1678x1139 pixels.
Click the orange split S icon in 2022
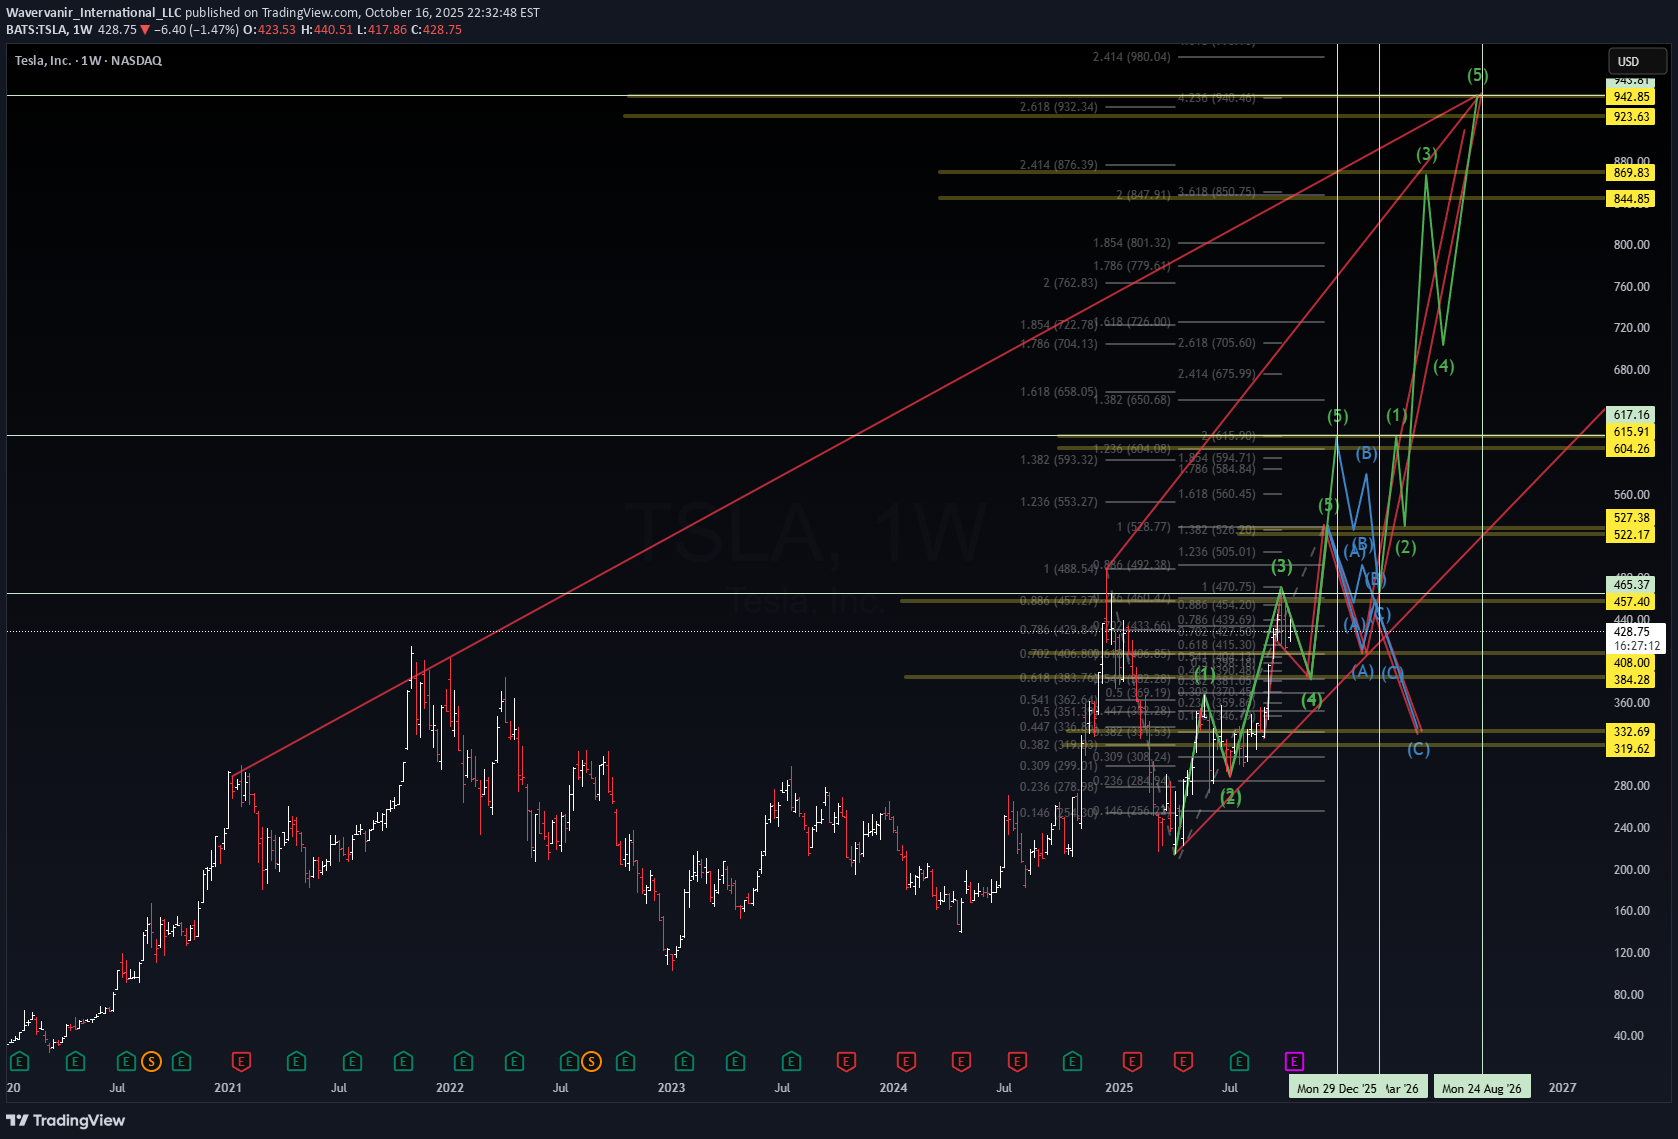[591, 1061]
